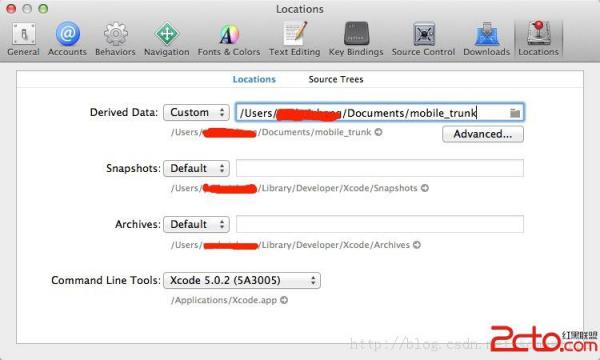Open the Archives Default dropdown
This screenshot has height=360, width=600.
click(x=196, y=224)
